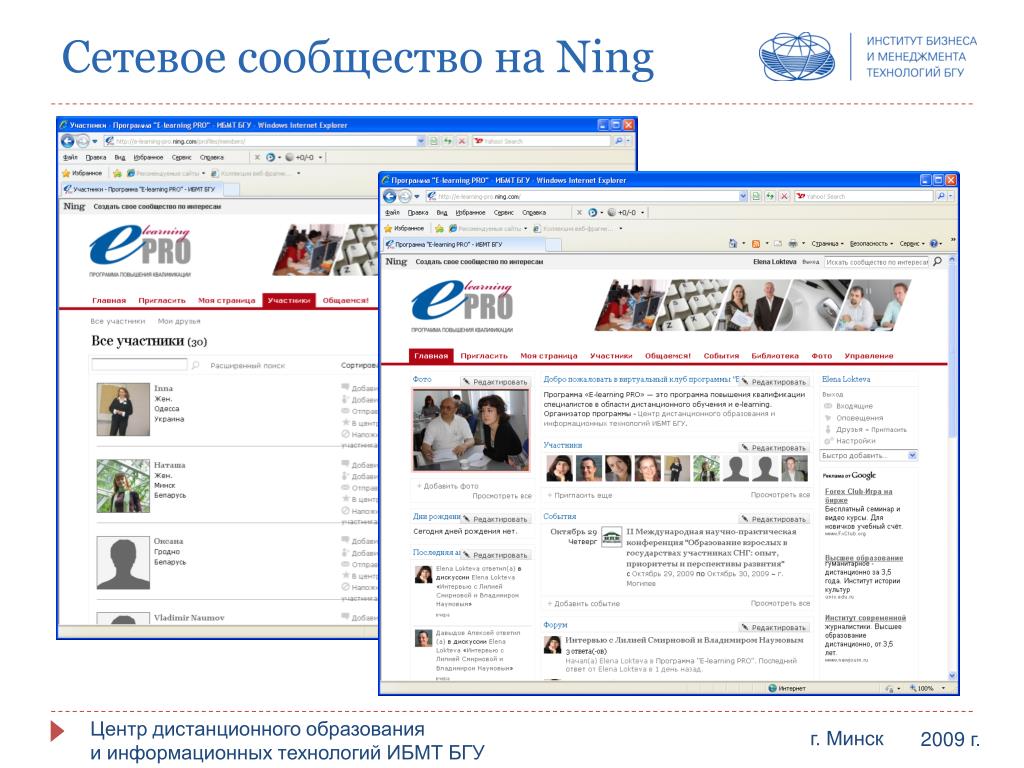Click the Forward arrow in front E-learning PRO window
The image size is (1024, 768).
[x=405, y=196]
